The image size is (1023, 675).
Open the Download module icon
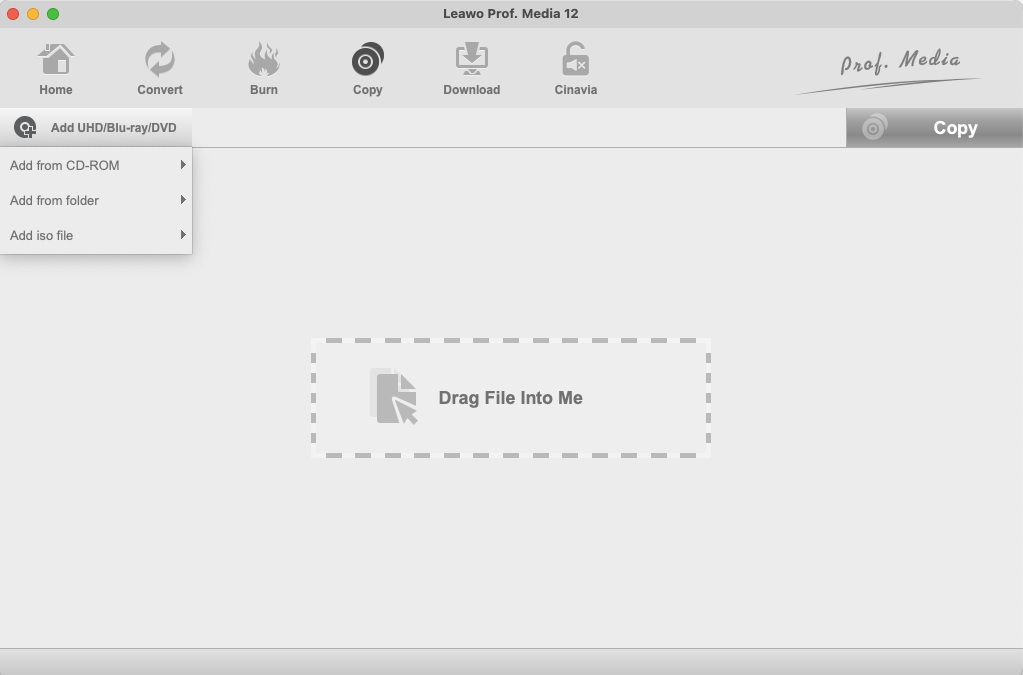click(x=471, y=60)
